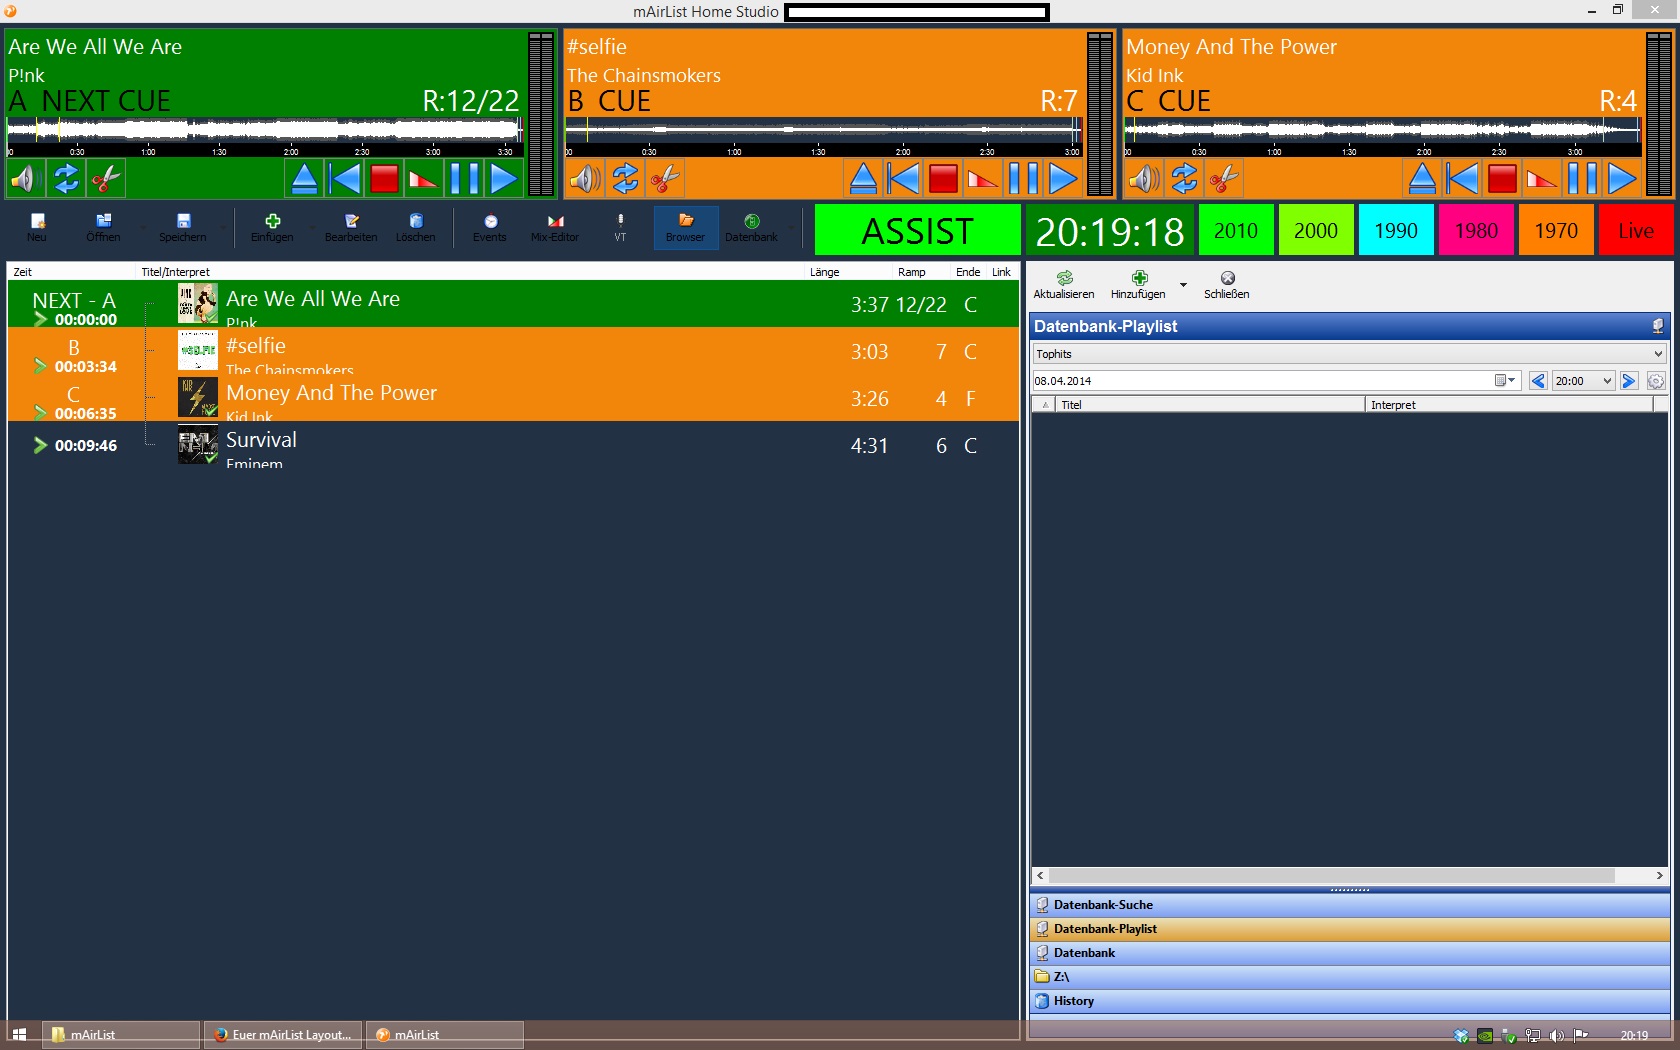Expand the Hinzufügen dropdown arrow
This screenshot has width=1680, height=1050.
point(1183,285)
